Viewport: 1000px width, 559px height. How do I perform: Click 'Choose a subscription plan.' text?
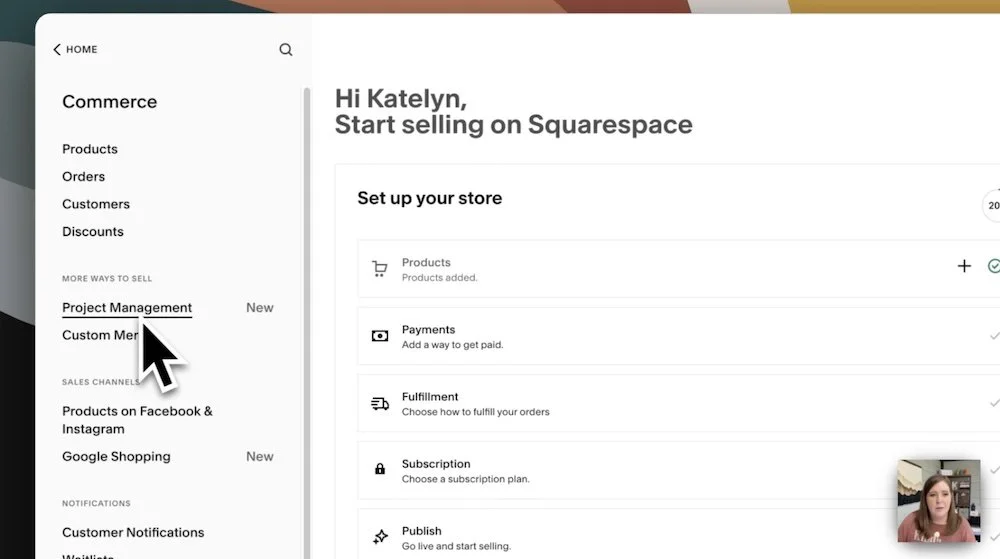coord(466,479)
